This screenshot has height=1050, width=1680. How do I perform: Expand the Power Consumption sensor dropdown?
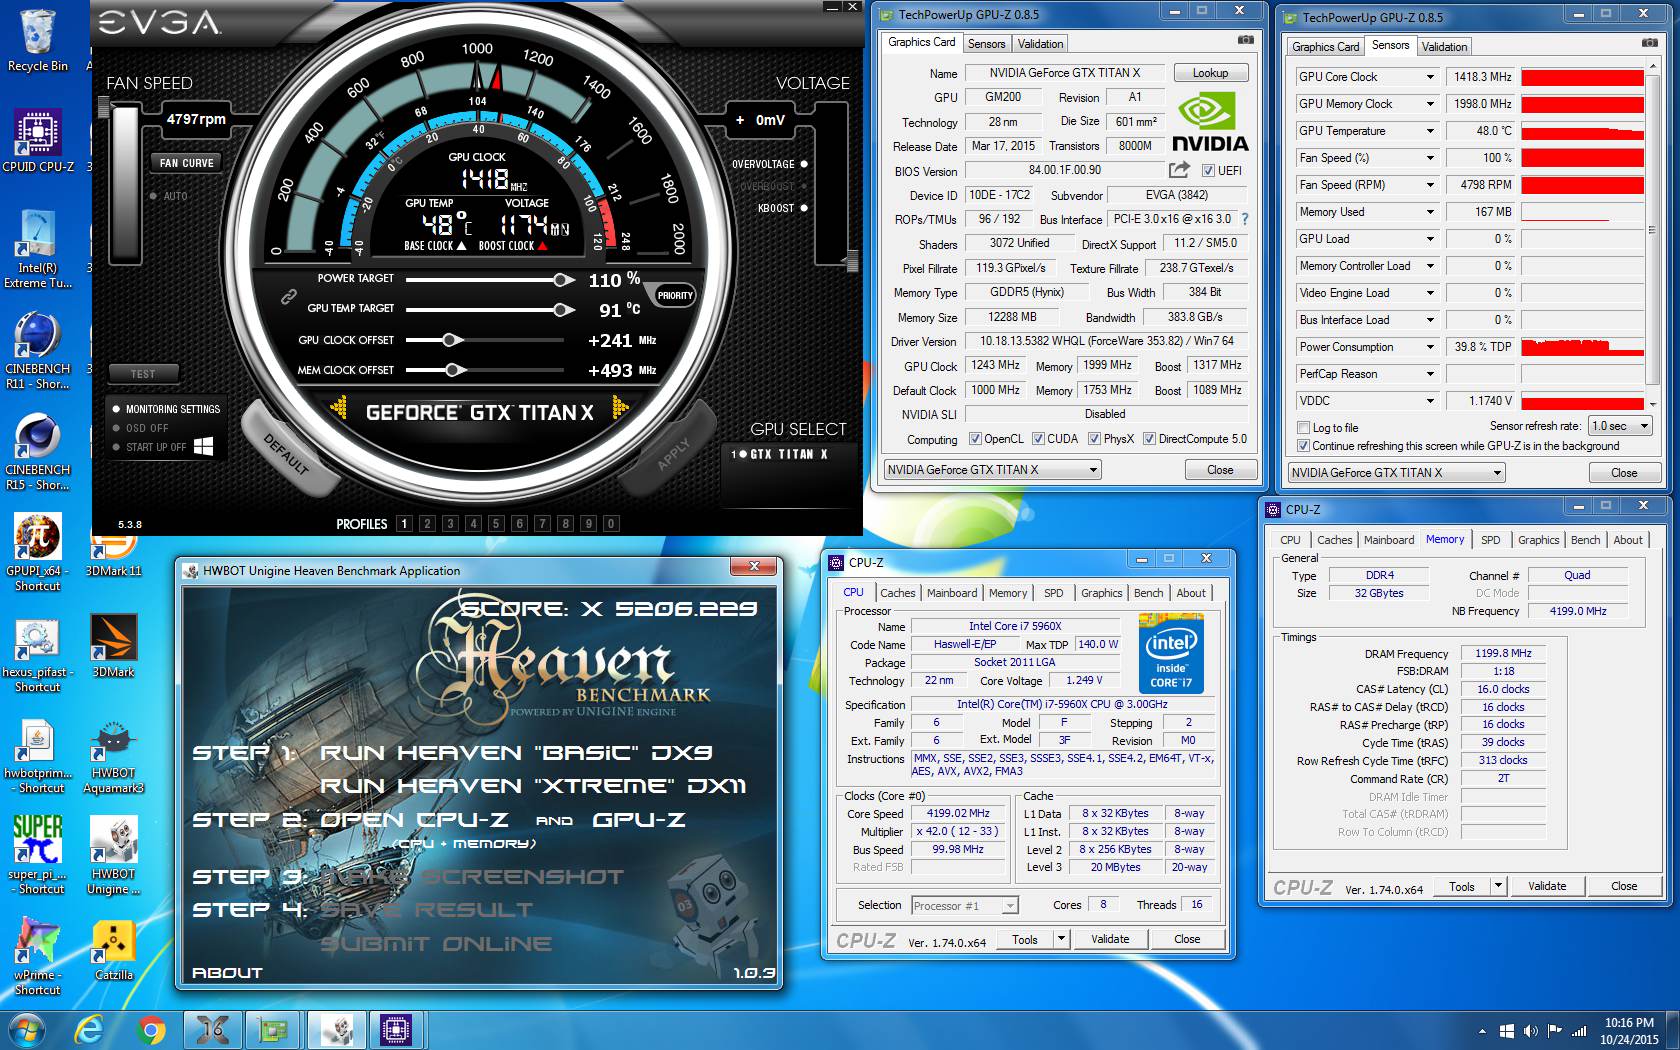pyautogui.click(x=1430, y=347)
